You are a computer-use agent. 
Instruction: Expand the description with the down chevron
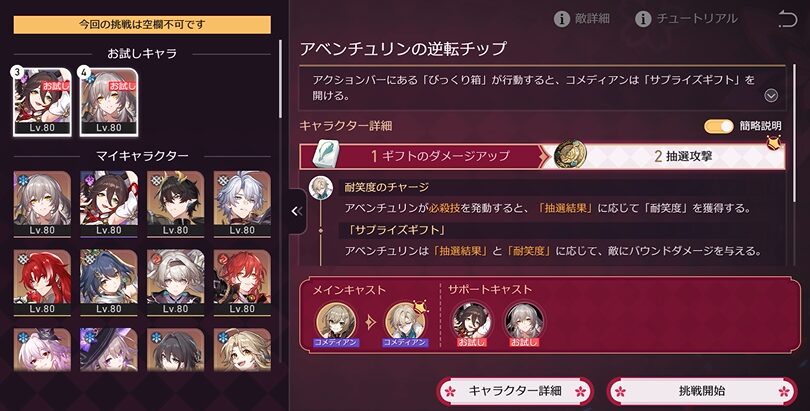[x=771, y=96]
